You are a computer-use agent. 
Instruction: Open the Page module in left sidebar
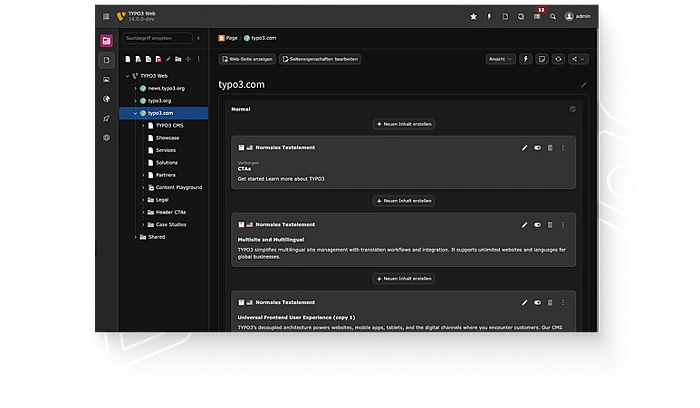point(107,60)
